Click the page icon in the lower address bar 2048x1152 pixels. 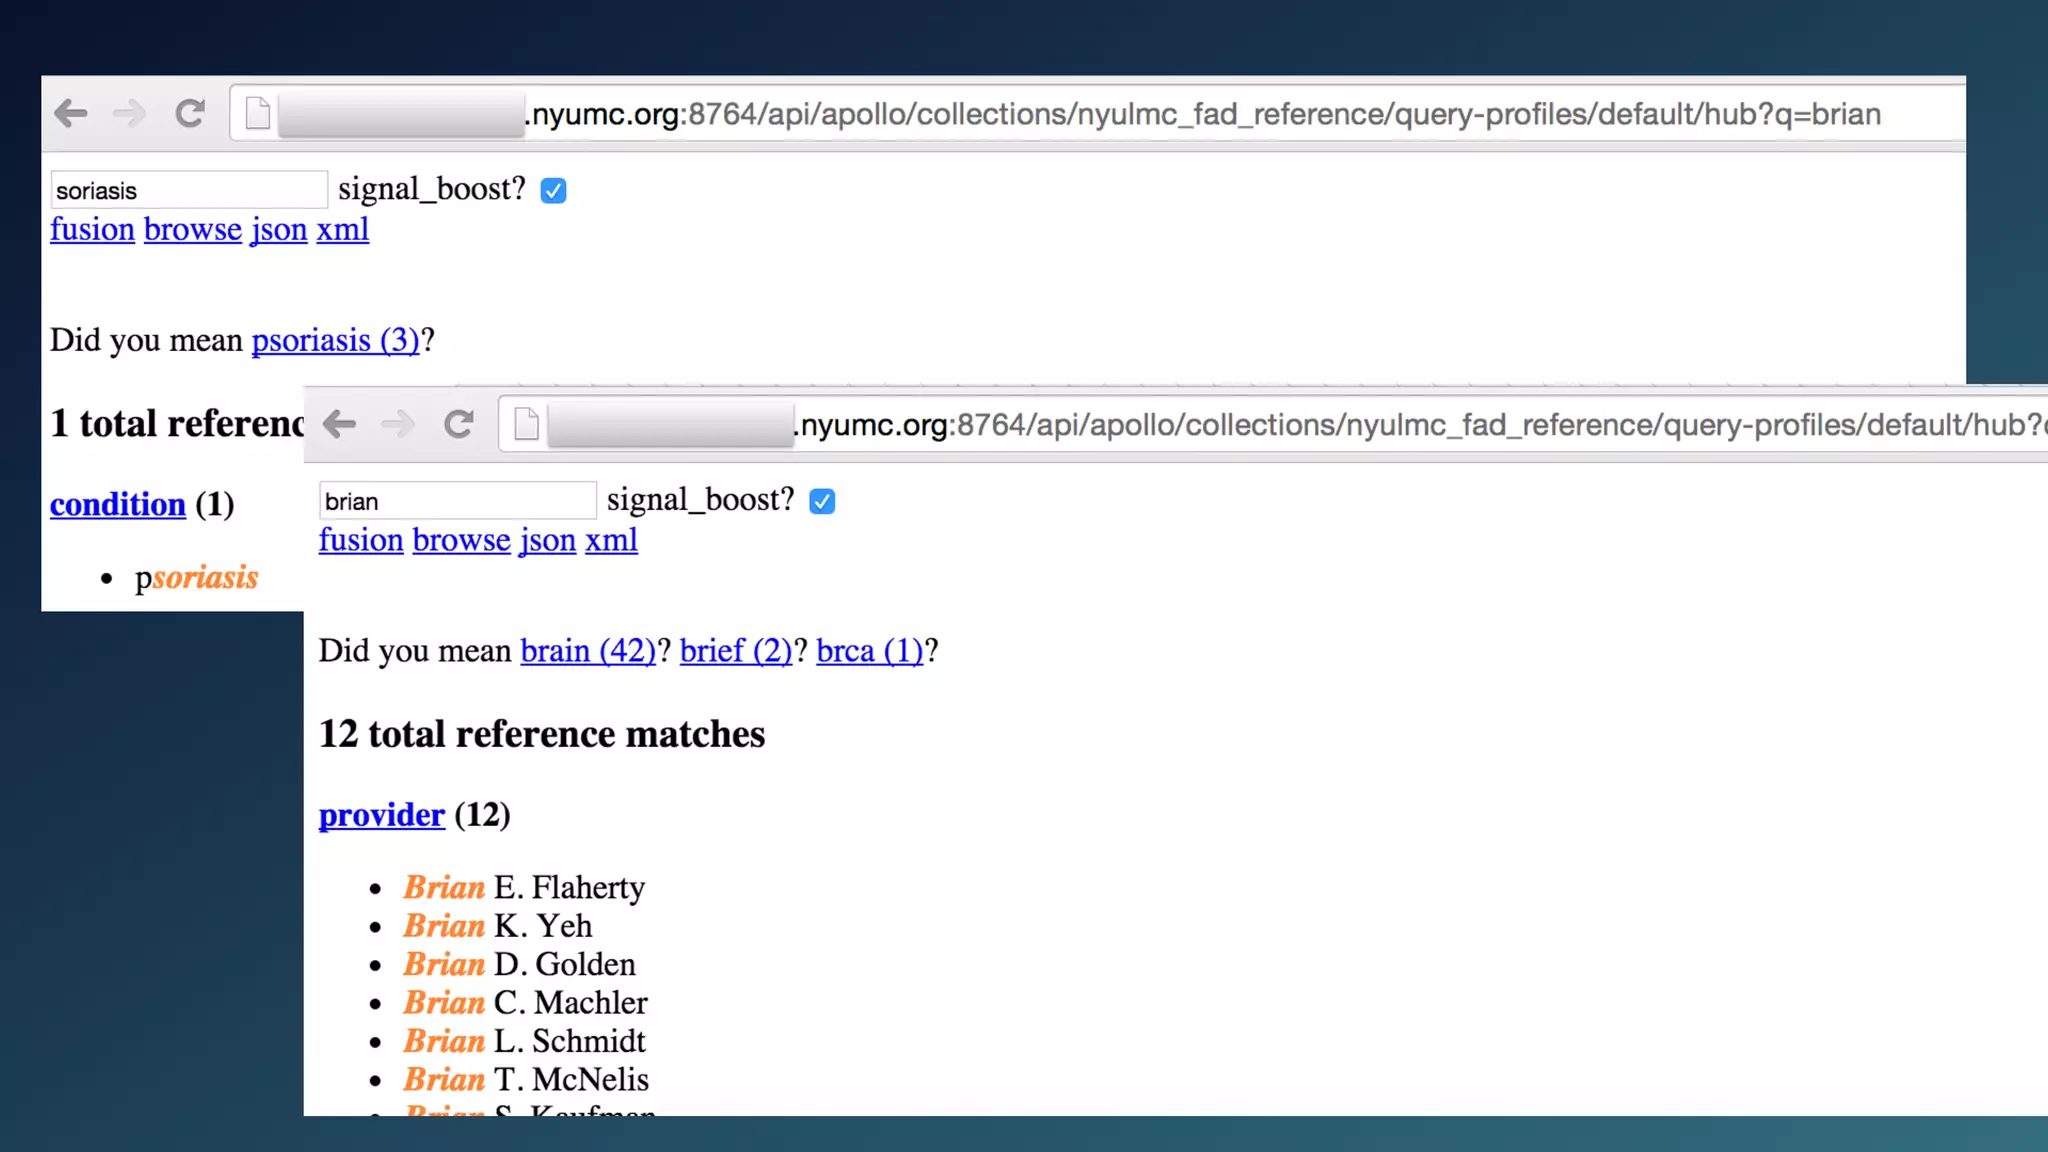click(527, 424)
